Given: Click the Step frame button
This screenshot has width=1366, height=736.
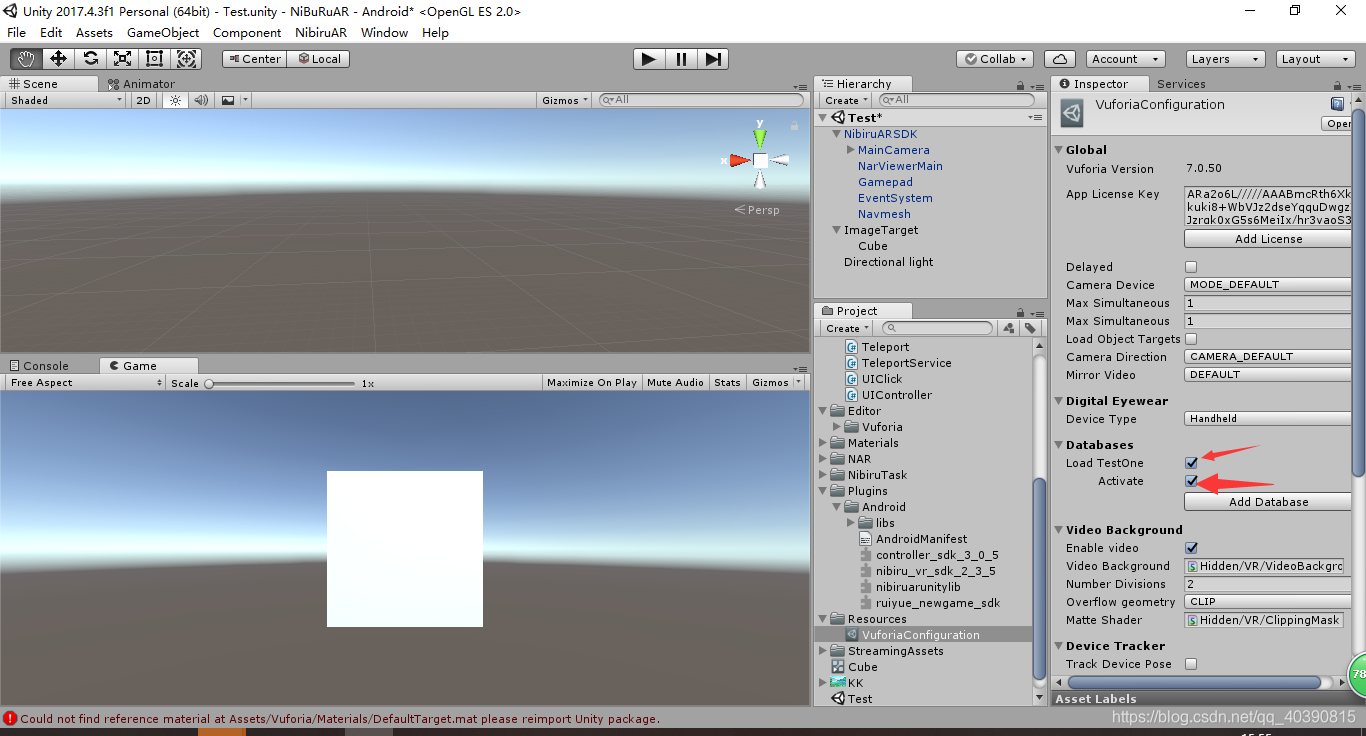Looking at the screenshot, I should click(712, 59).
